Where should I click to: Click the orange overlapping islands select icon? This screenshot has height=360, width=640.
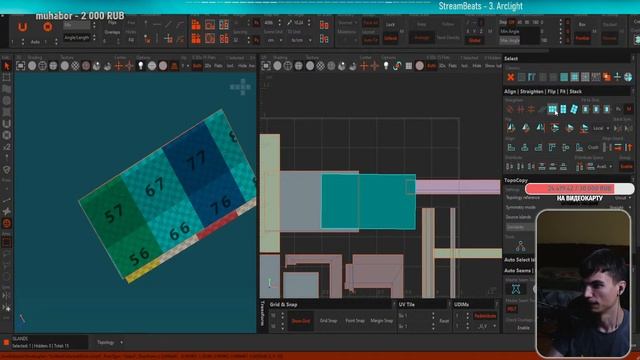[x=607, y=76]
